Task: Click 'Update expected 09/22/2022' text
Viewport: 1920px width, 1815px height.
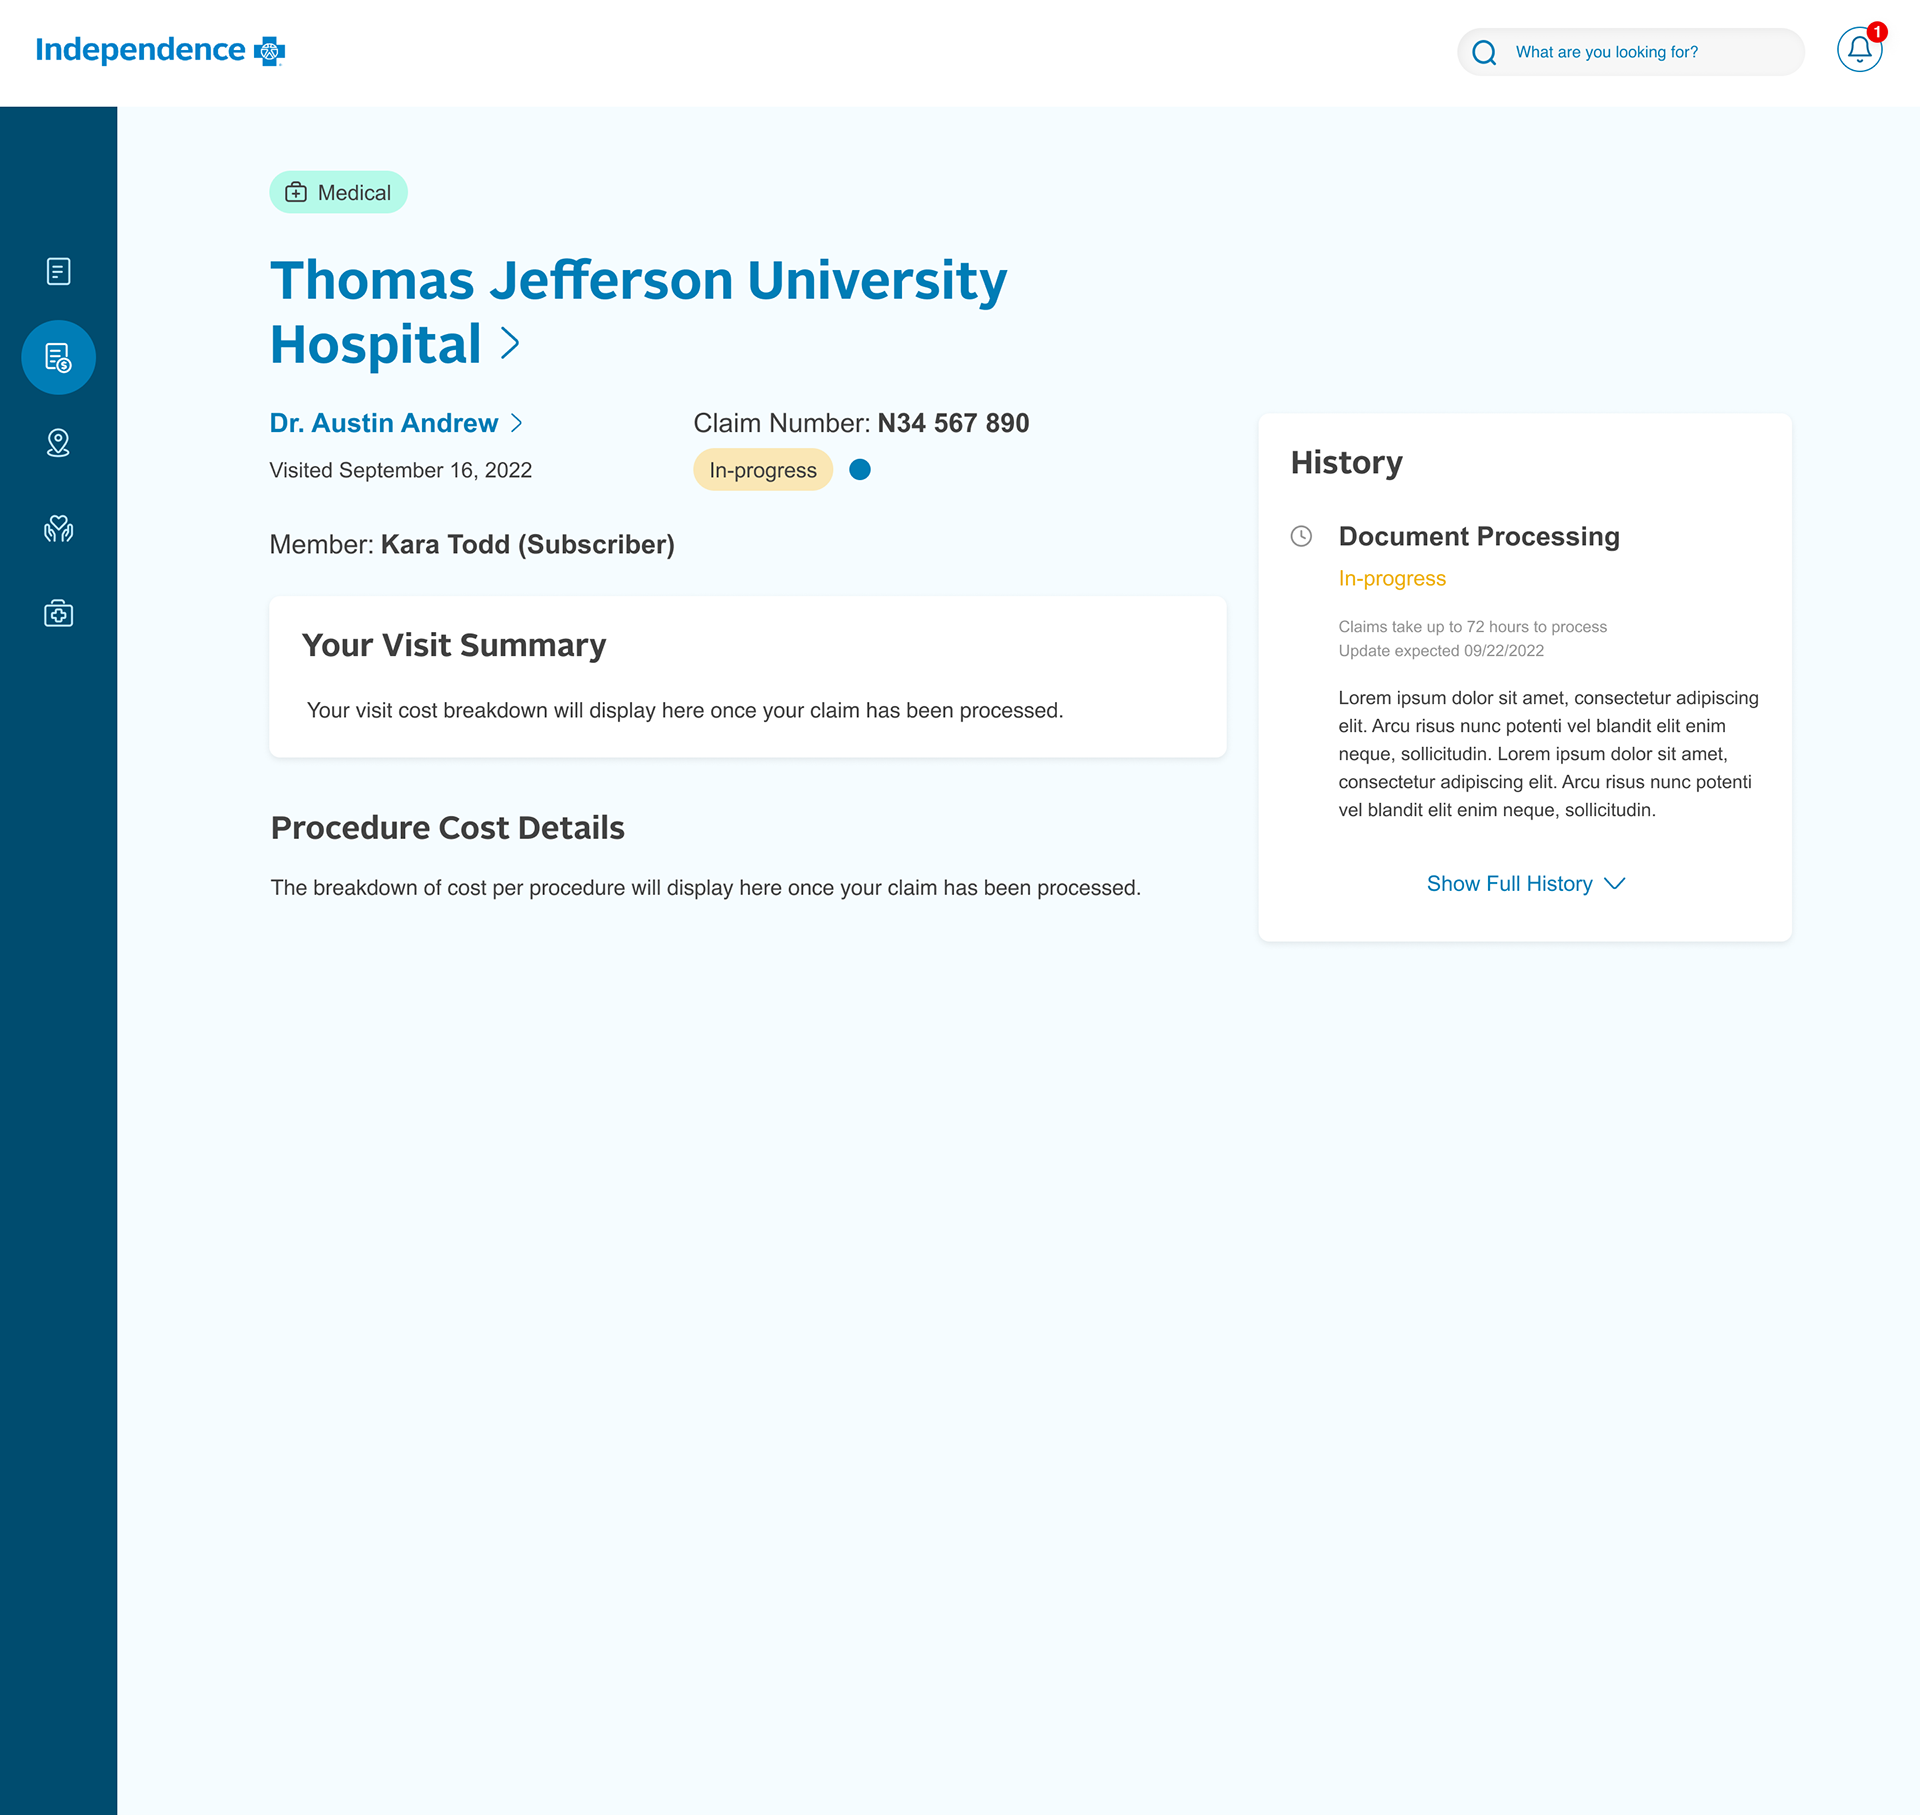Action: tap(1441, 651)
